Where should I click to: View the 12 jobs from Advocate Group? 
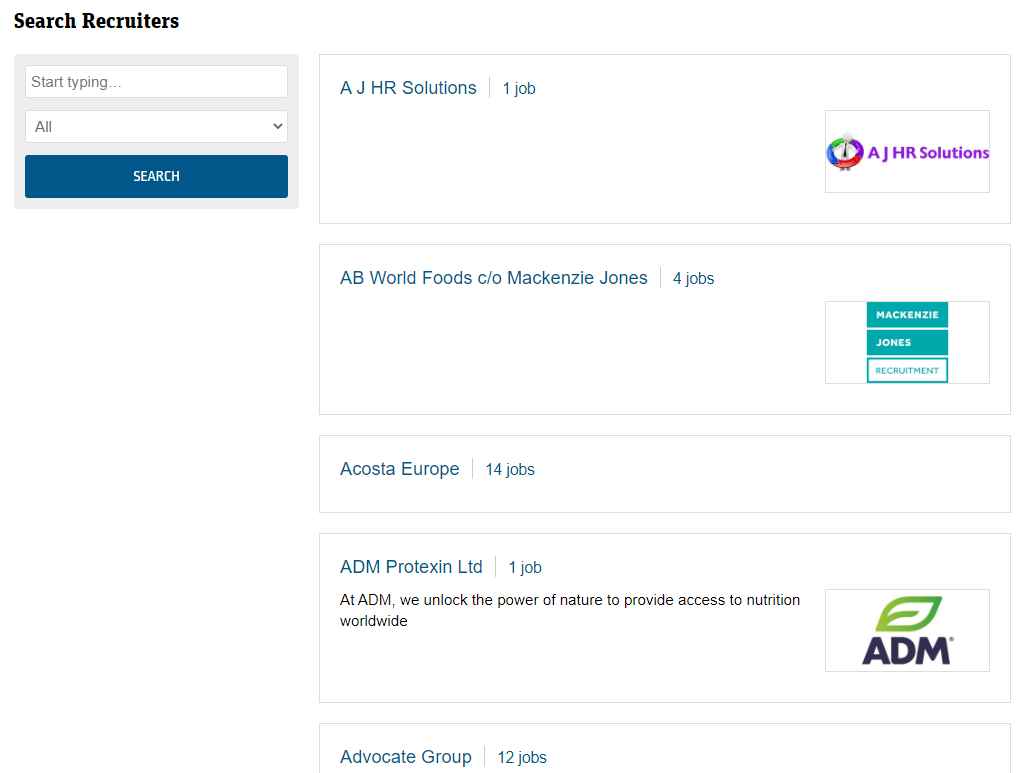pos(522,758)
